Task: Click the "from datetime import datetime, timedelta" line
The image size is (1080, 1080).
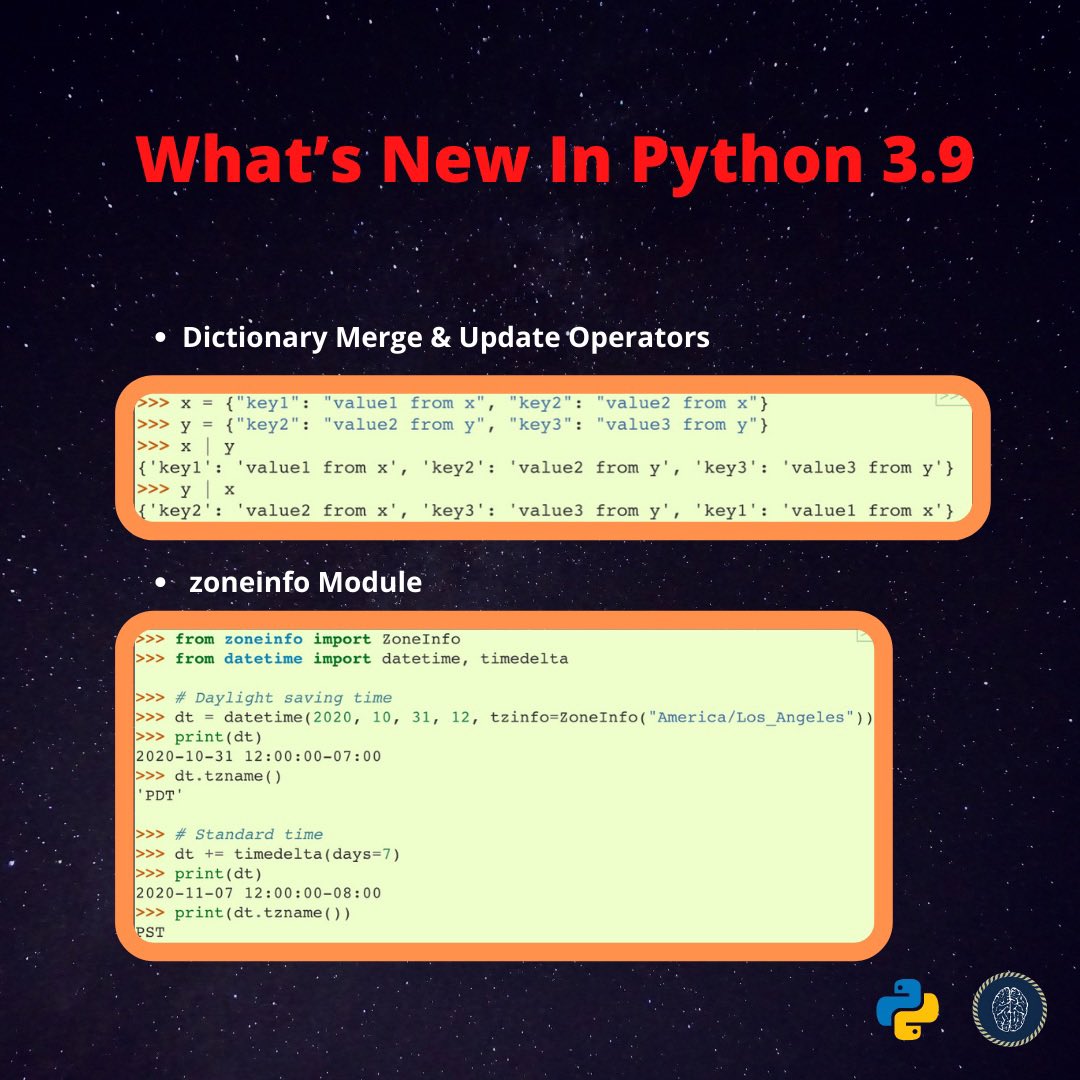Action: pos(352,658)
